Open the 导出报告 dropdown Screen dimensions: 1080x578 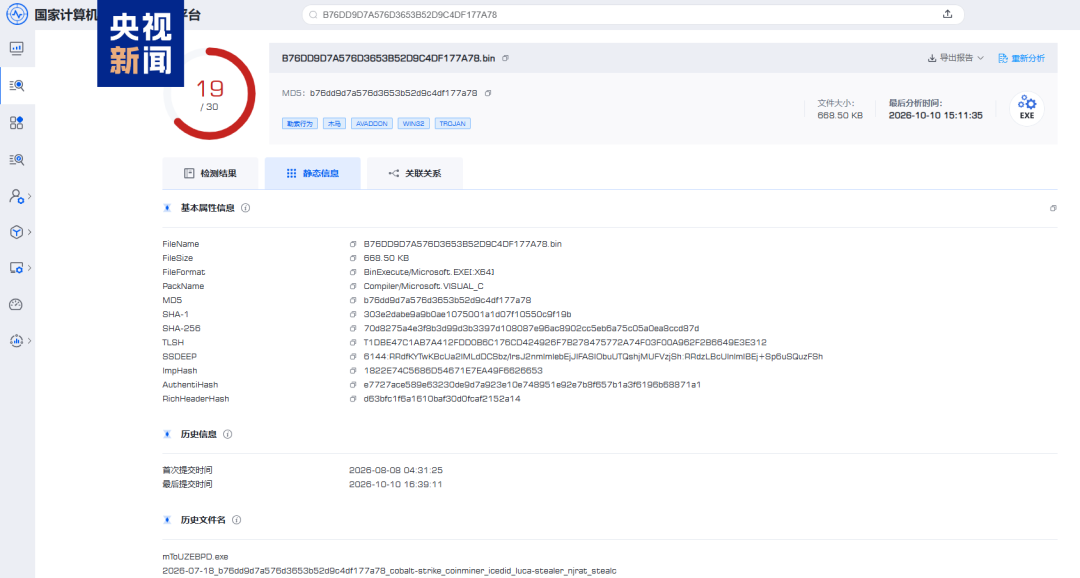click(956, 58)
